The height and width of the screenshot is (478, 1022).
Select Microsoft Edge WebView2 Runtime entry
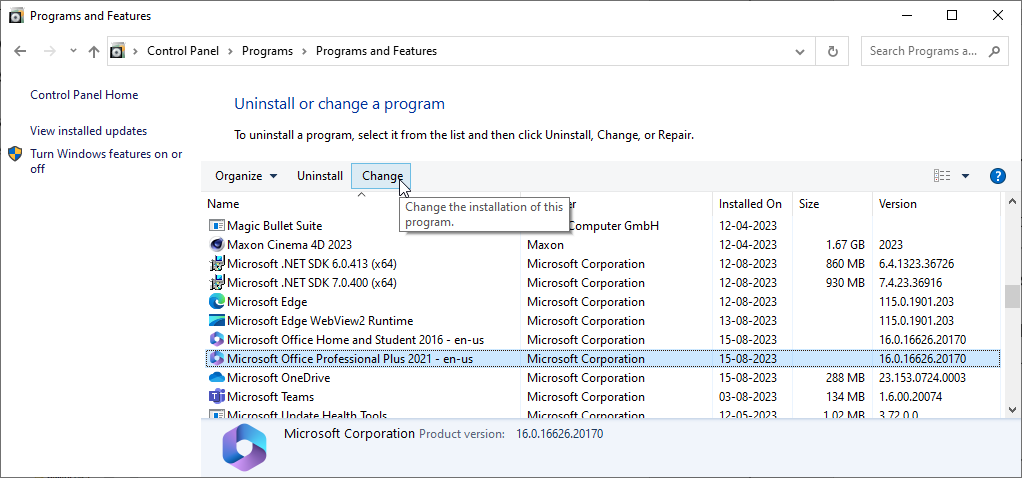click(320, 321)
